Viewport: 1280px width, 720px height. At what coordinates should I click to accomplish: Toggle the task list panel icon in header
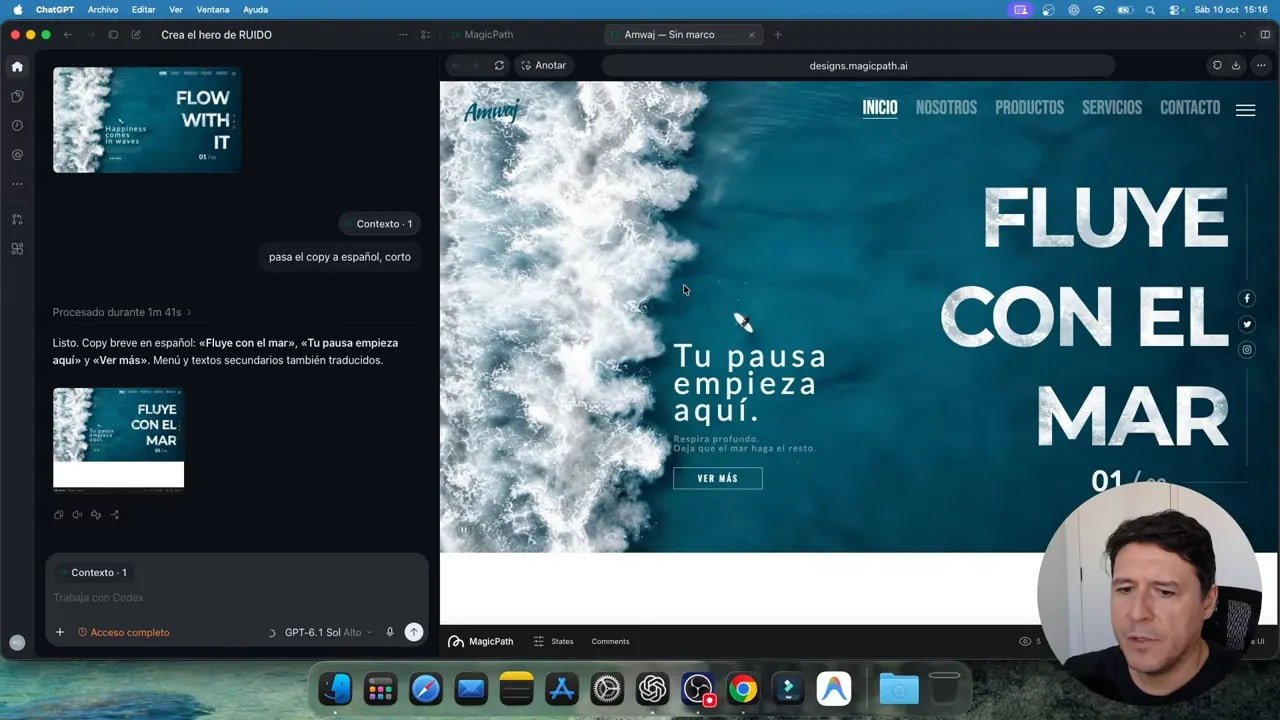426,35
